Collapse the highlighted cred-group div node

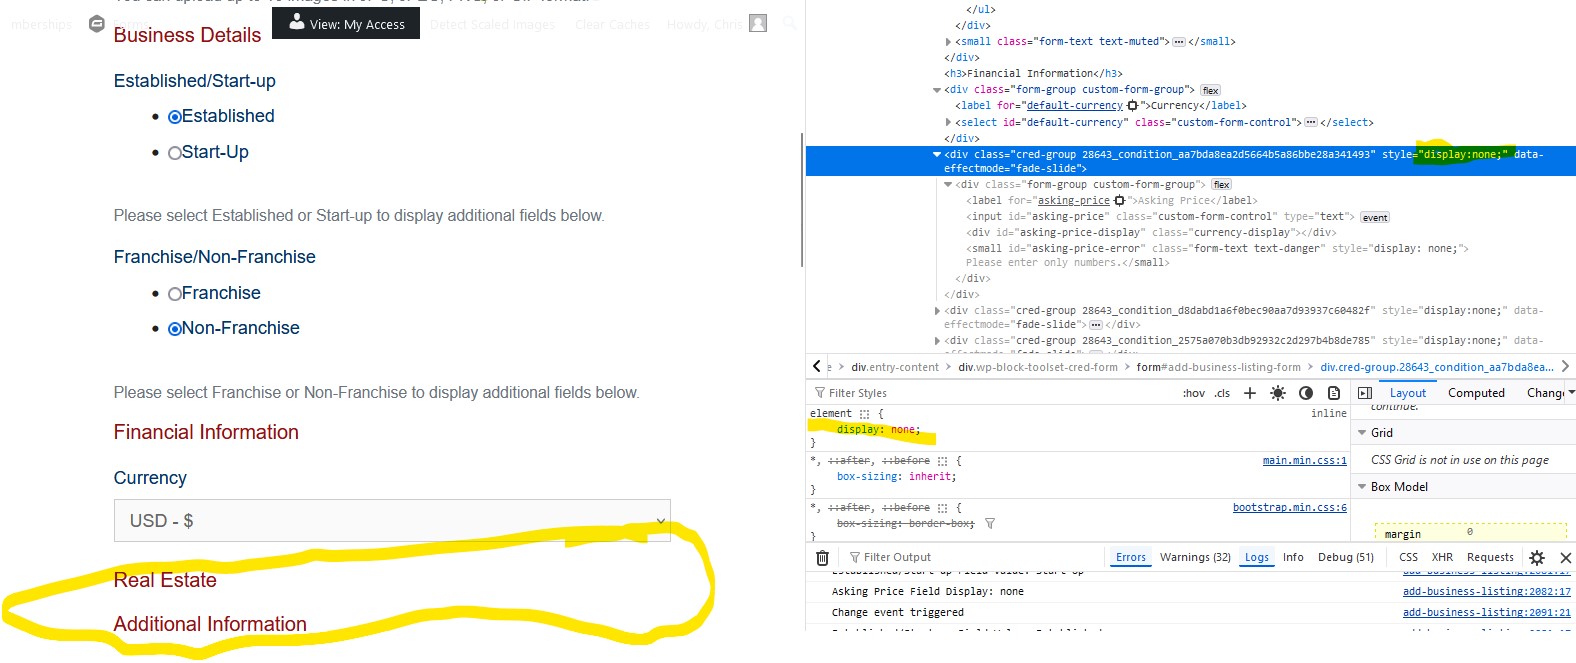(x=937, y=155)
